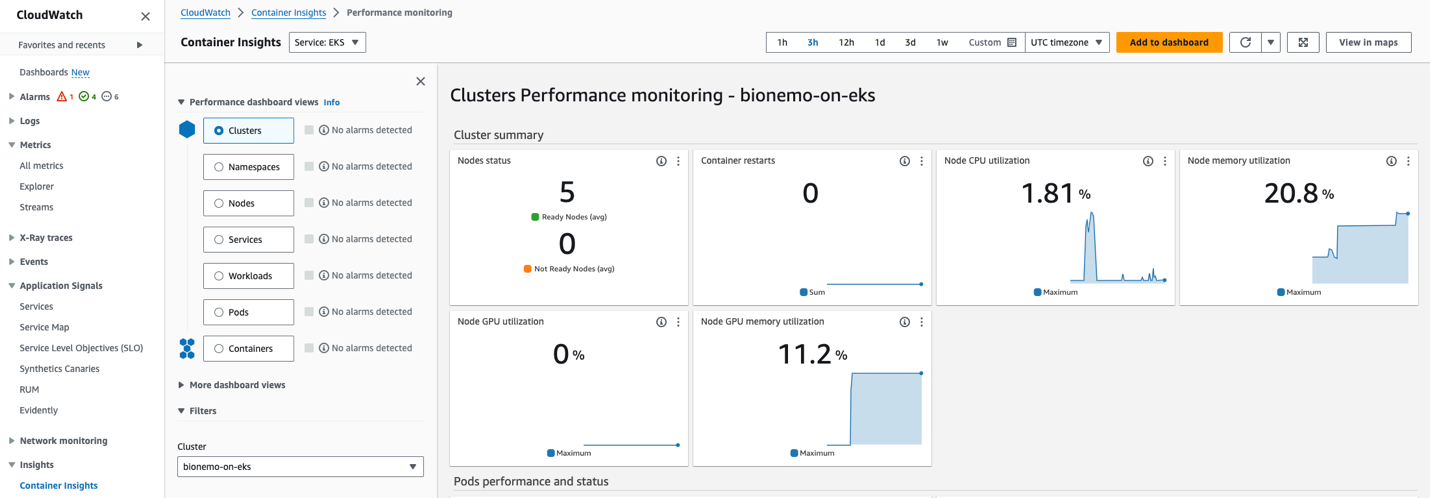Open Nodes status widget actions menu
Screen dimensions: 1430x498
pyautogui.click(x=678, y=161)
